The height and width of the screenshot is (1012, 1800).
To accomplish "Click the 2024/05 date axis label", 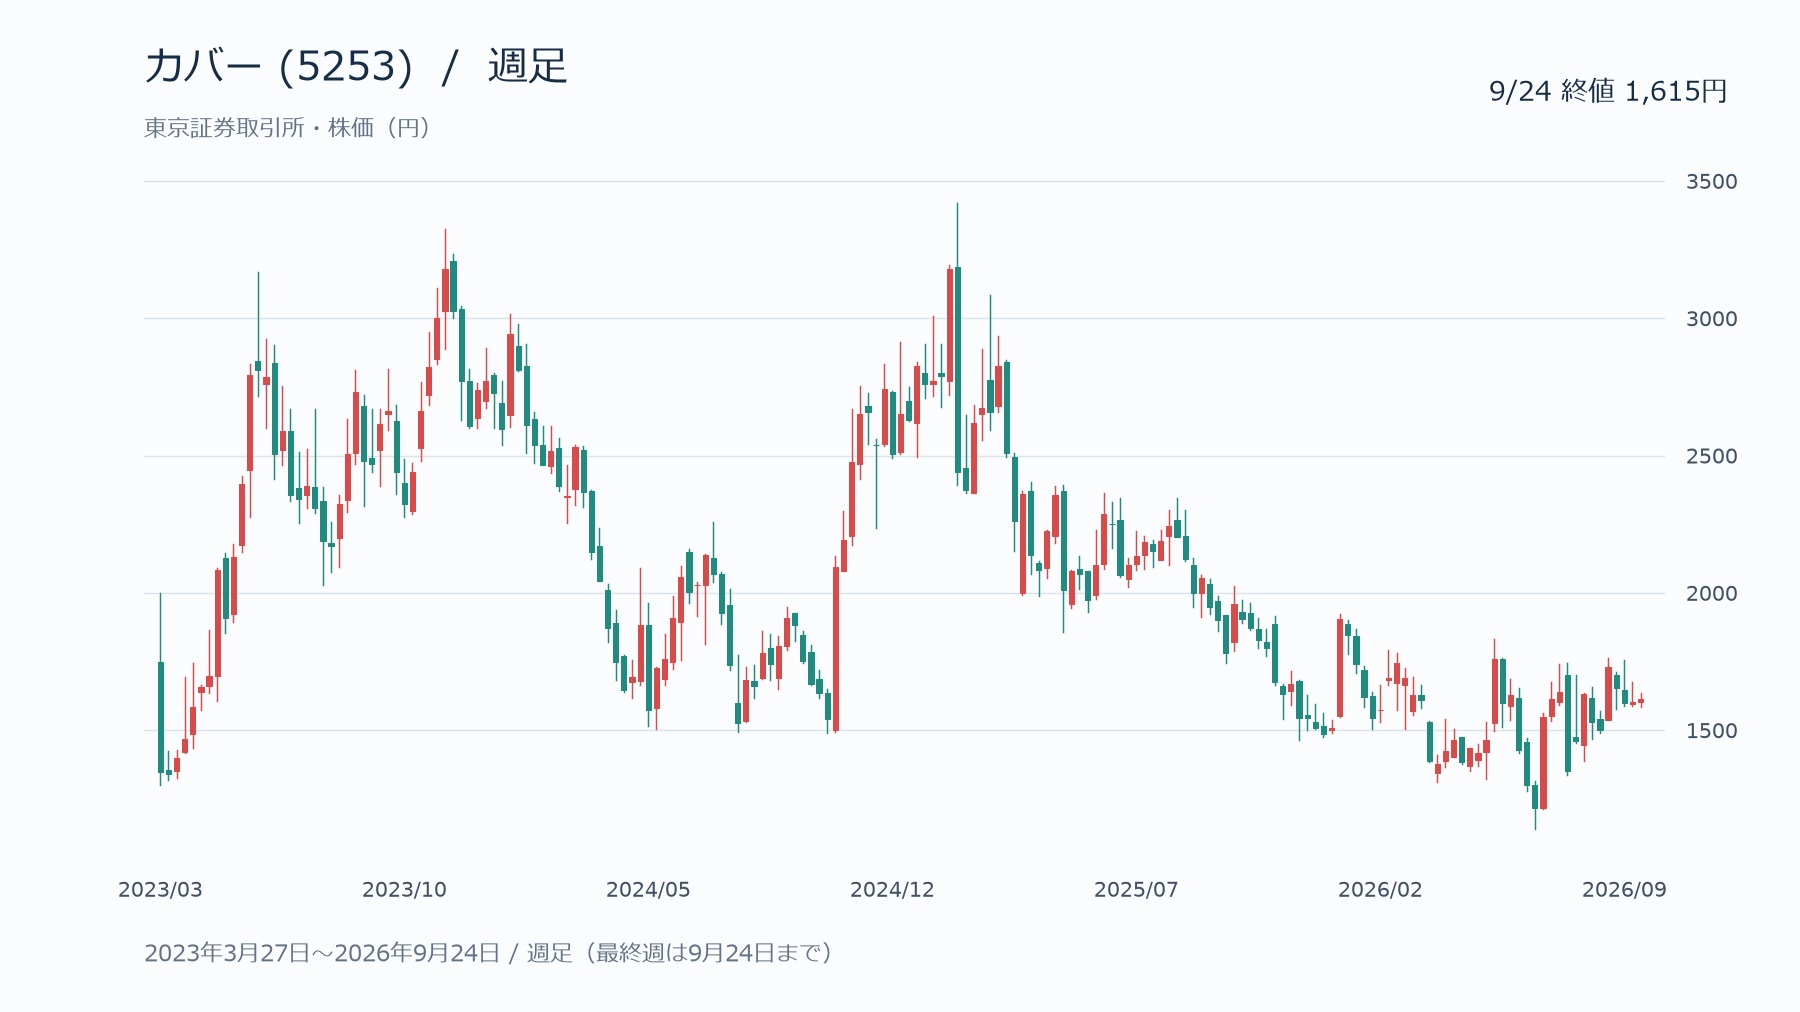I will tap(648, 890).
